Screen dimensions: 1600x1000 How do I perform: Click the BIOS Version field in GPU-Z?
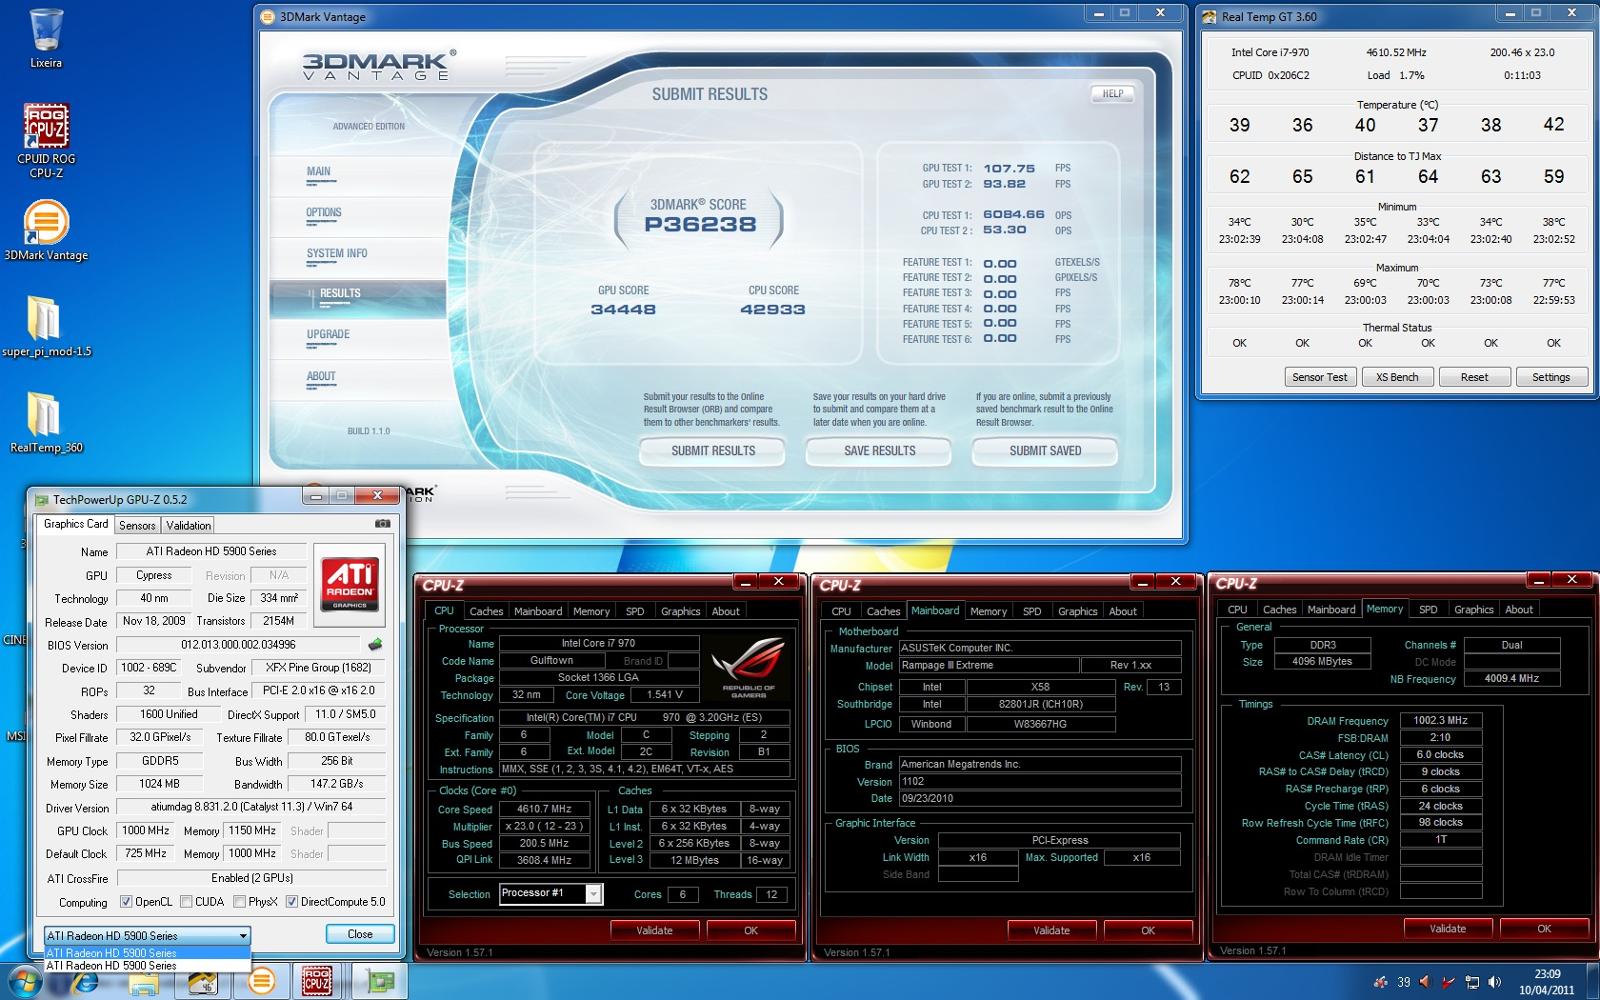pos(238,645)
